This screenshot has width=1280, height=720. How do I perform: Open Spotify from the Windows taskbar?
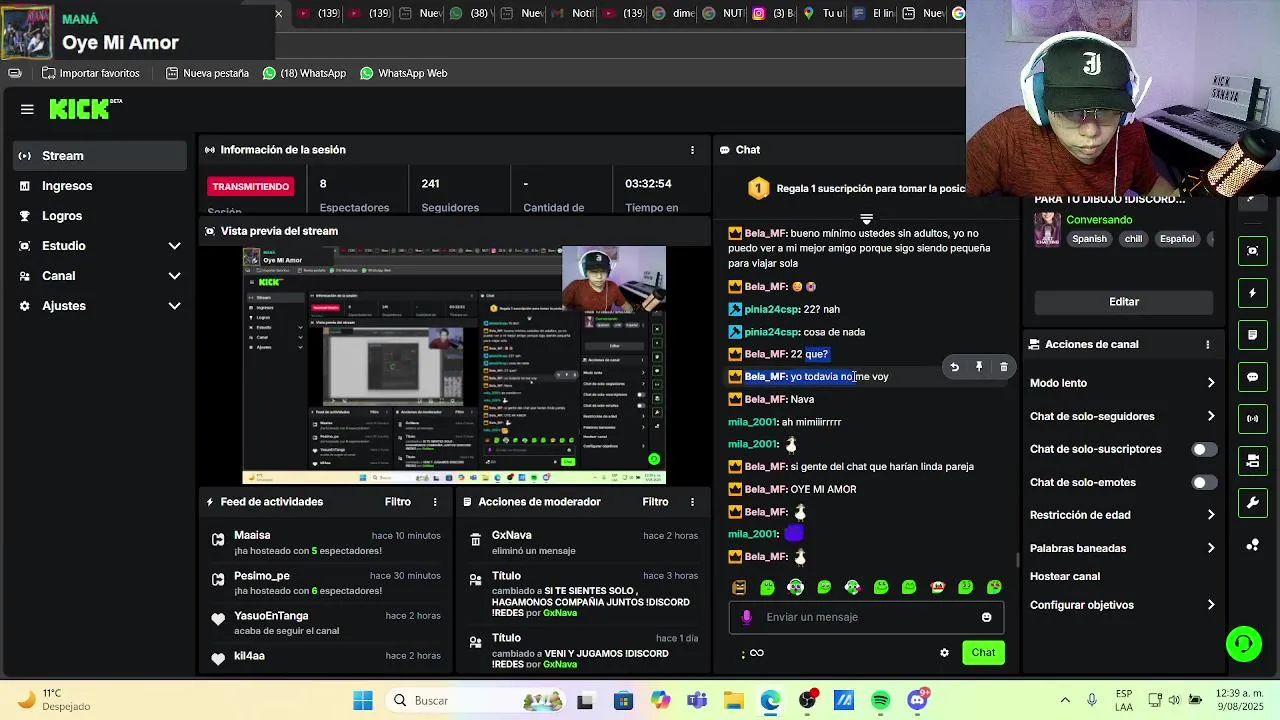click(x=880, y=701)
